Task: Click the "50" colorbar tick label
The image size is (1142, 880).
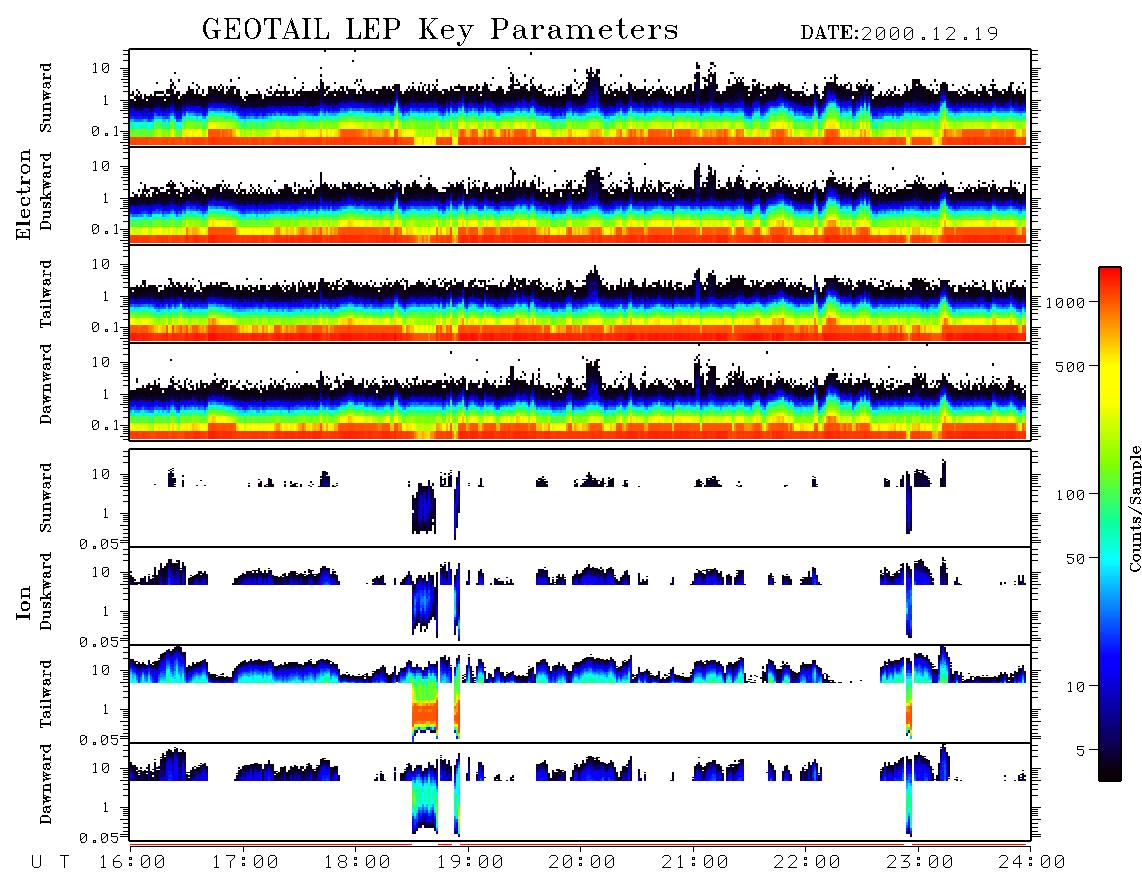Action: (x=1075, y=559)
